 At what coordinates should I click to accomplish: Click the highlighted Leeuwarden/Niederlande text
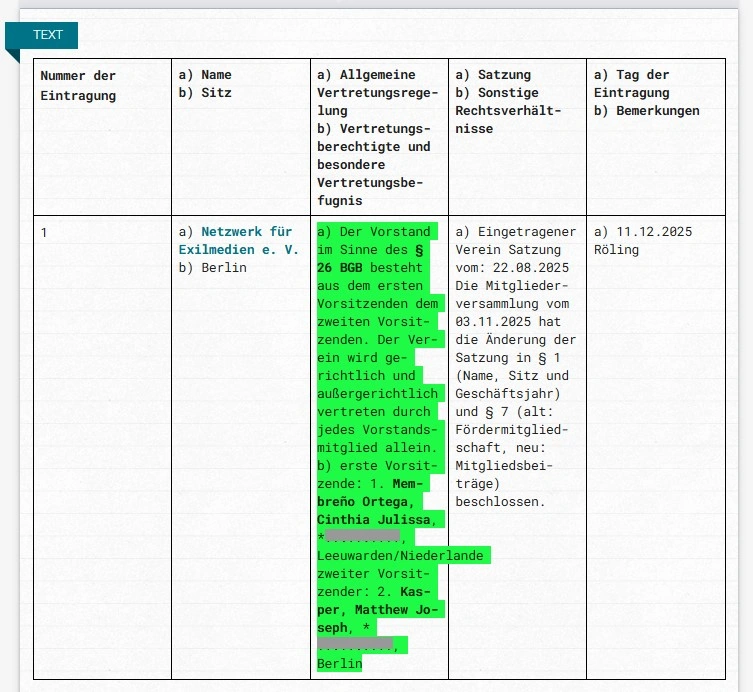pyautogui.click(x=400, y=556)
